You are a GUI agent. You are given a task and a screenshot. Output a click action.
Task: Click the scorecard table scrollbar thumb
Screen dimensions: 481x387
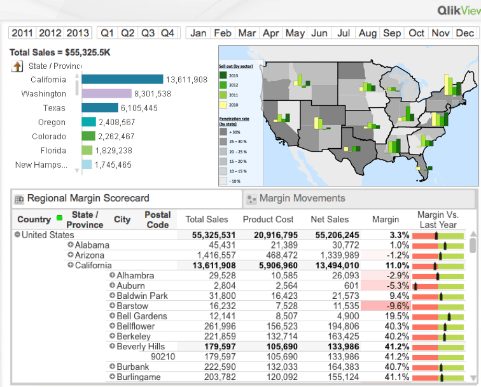(x=472, y=245)
